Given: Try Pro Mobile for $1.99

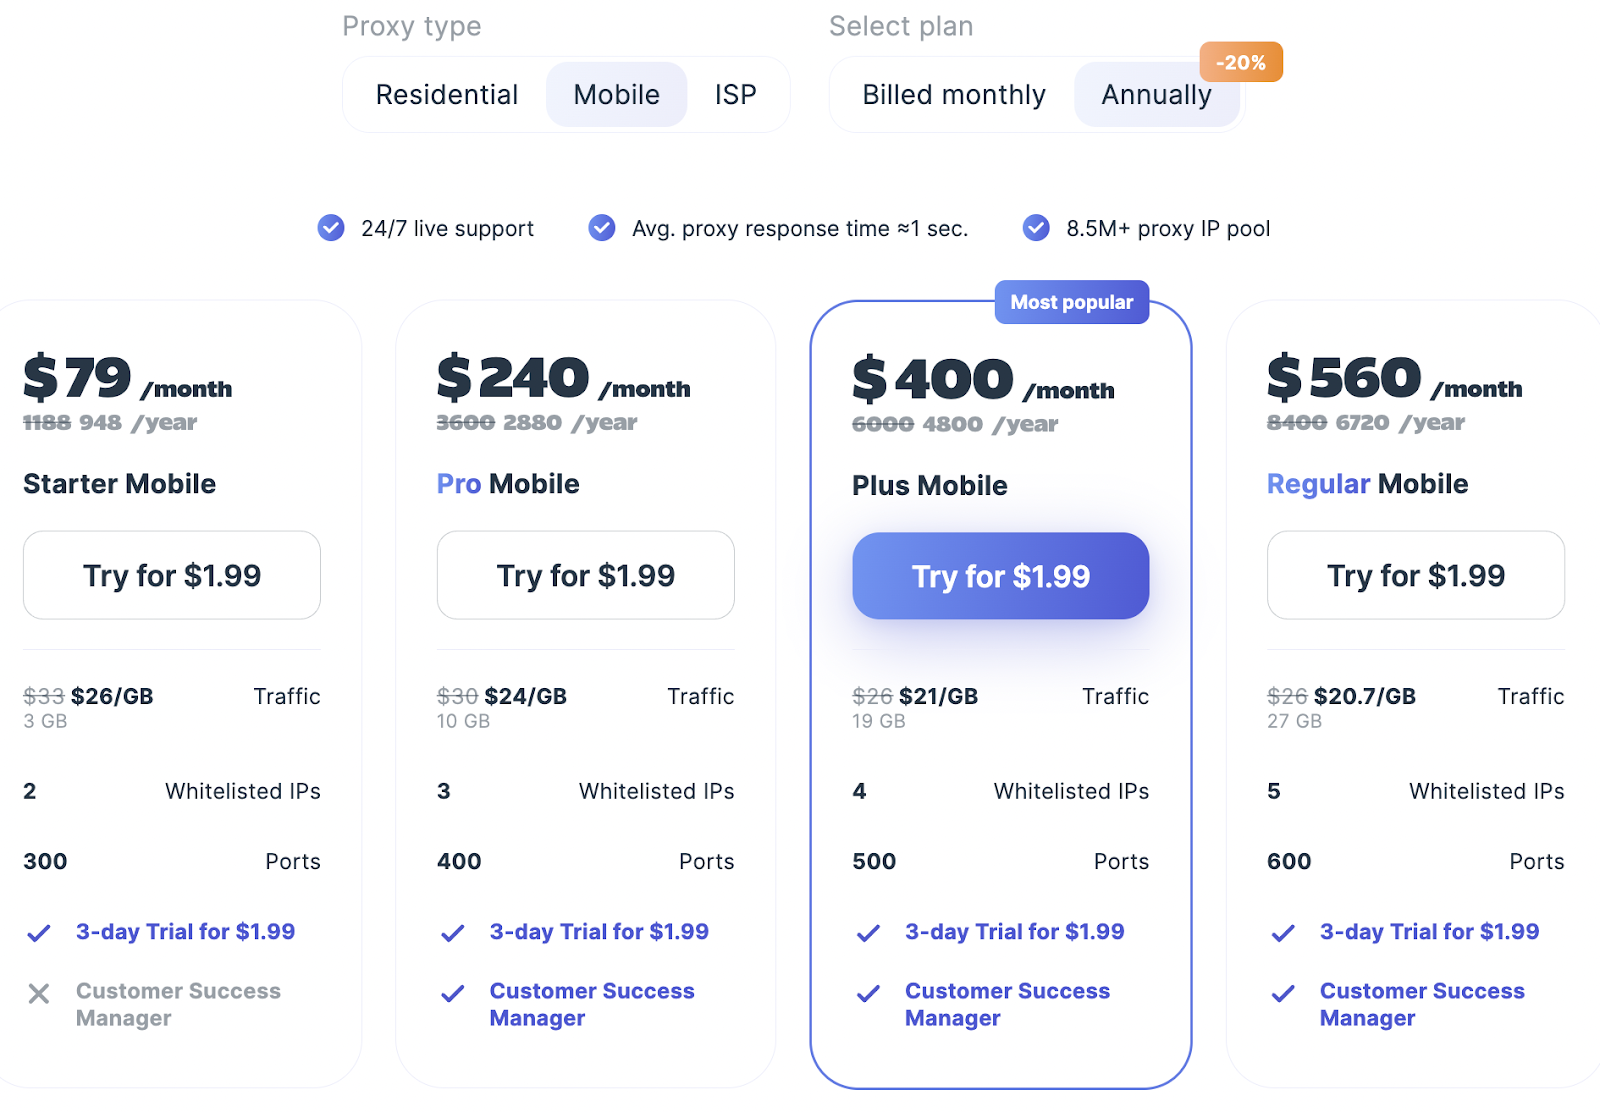Looking at the screenshot, I should pyautogui.click(x=586, y=575).
